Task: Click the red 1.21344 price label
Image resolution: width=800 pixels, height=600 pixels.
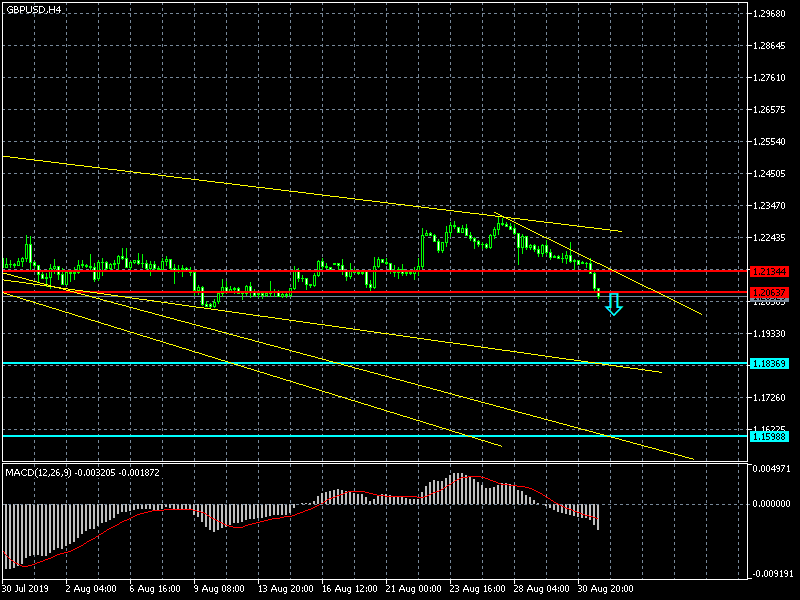Action: (x=769, y=271)
